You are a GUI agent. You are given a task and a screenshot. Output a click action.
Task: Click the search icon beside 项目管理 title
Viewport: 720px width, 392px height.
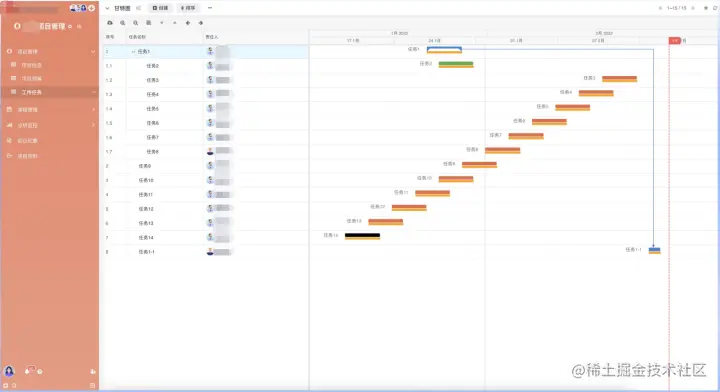coord(79,27)
